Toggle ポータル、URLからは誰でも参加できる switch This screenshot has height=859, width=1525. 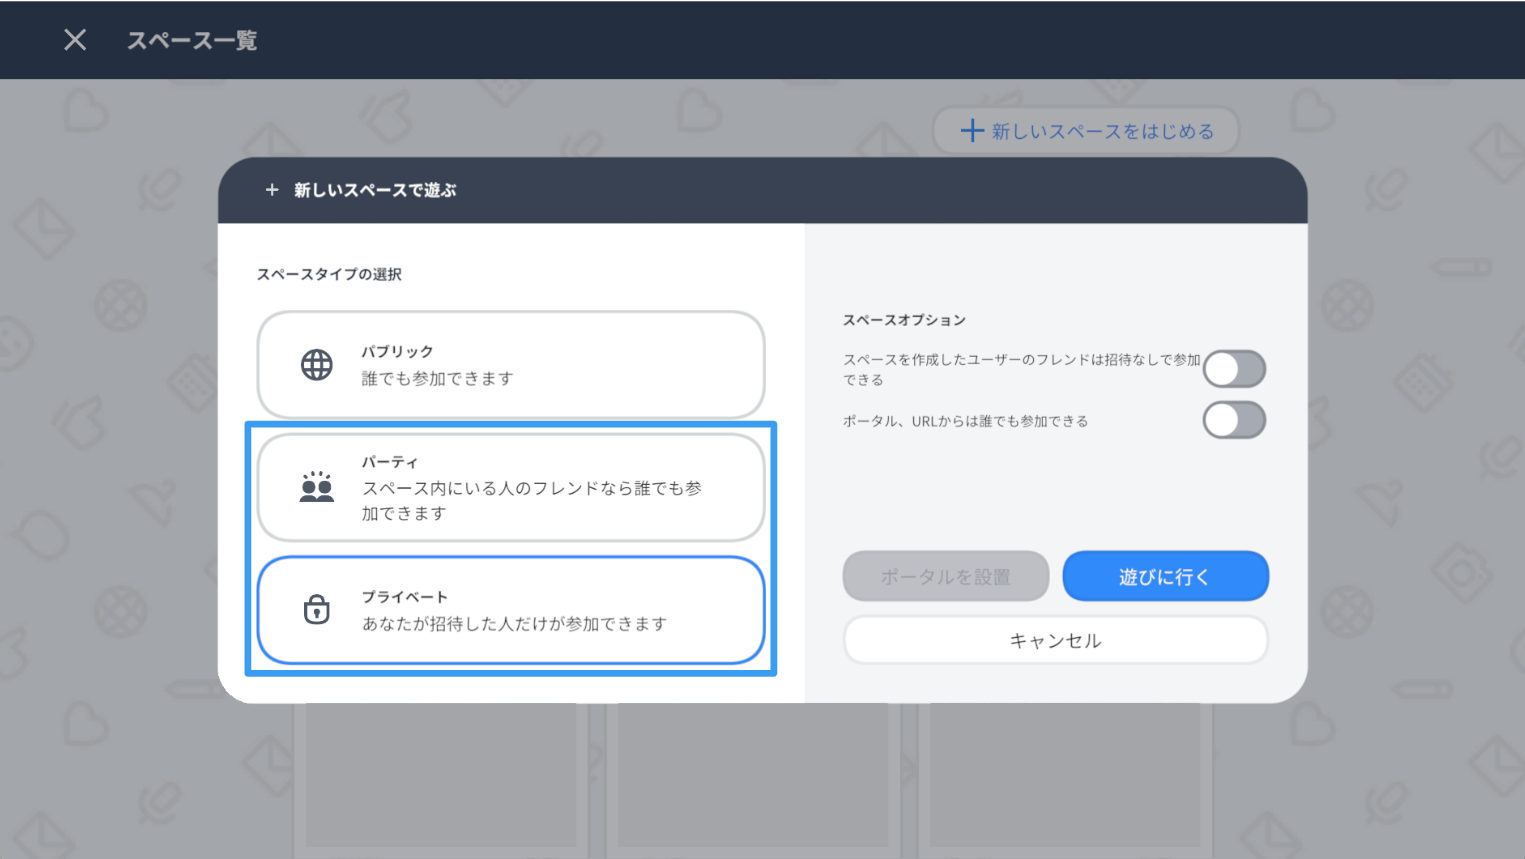coord(1234,420)
